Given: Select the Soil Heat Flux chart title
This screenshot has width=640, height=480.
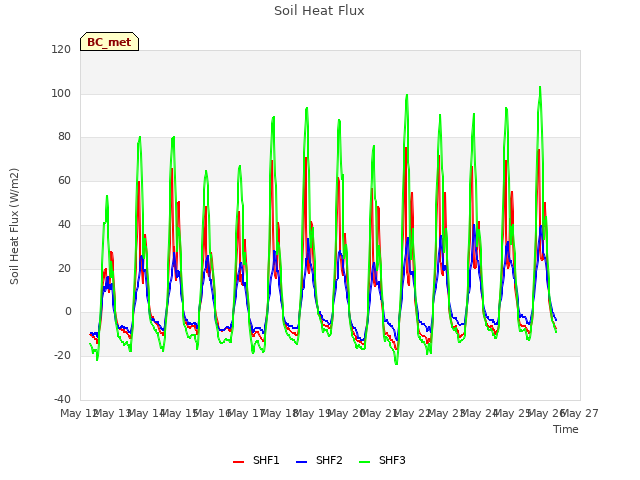Looking at the screenshot, I should tap(319, 11).
